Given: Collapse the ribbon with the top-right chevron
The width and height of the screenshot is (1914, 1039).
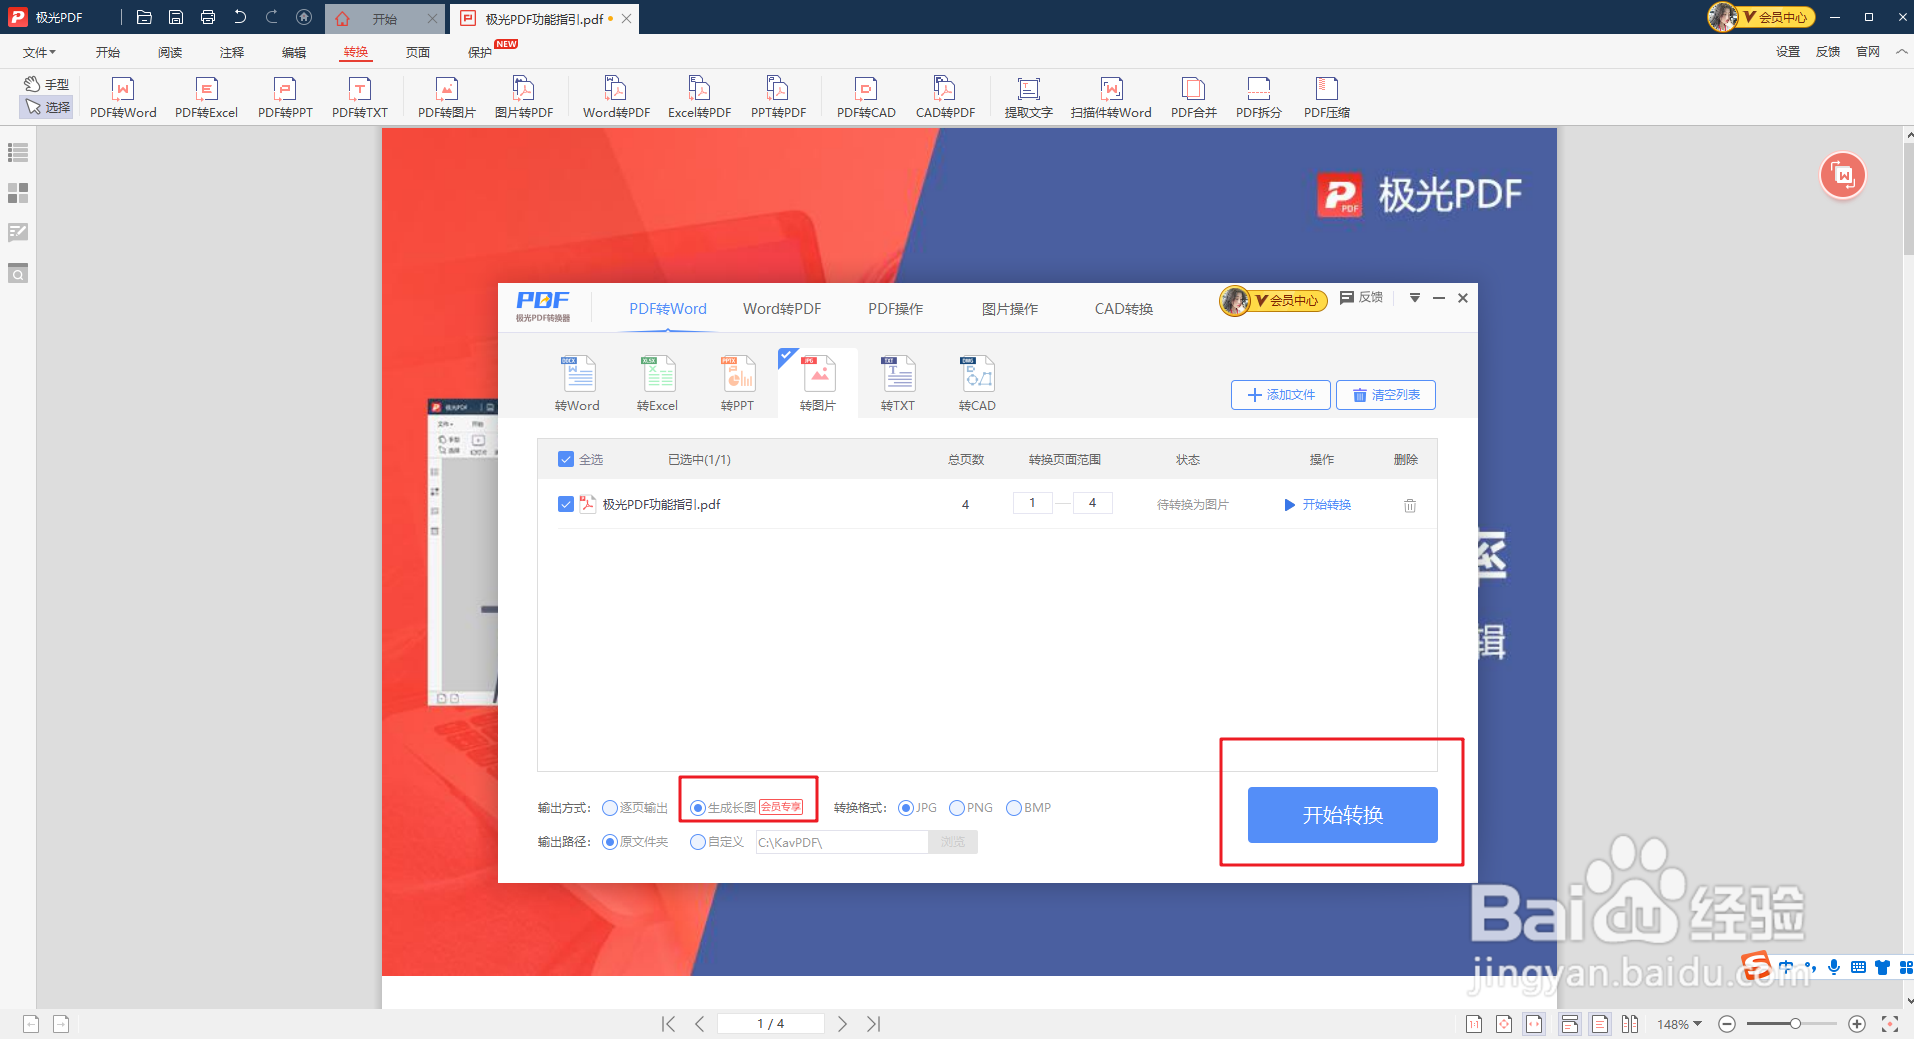Looking at the screenshot, I should coord(1901,52).
